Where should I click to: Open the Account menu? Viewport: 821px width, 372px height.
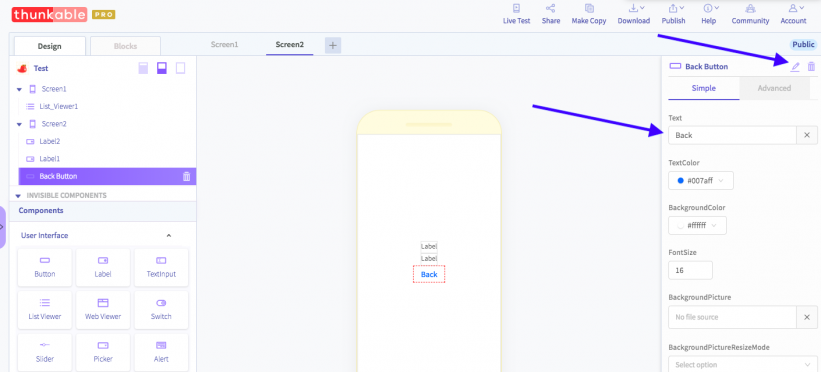793,14
